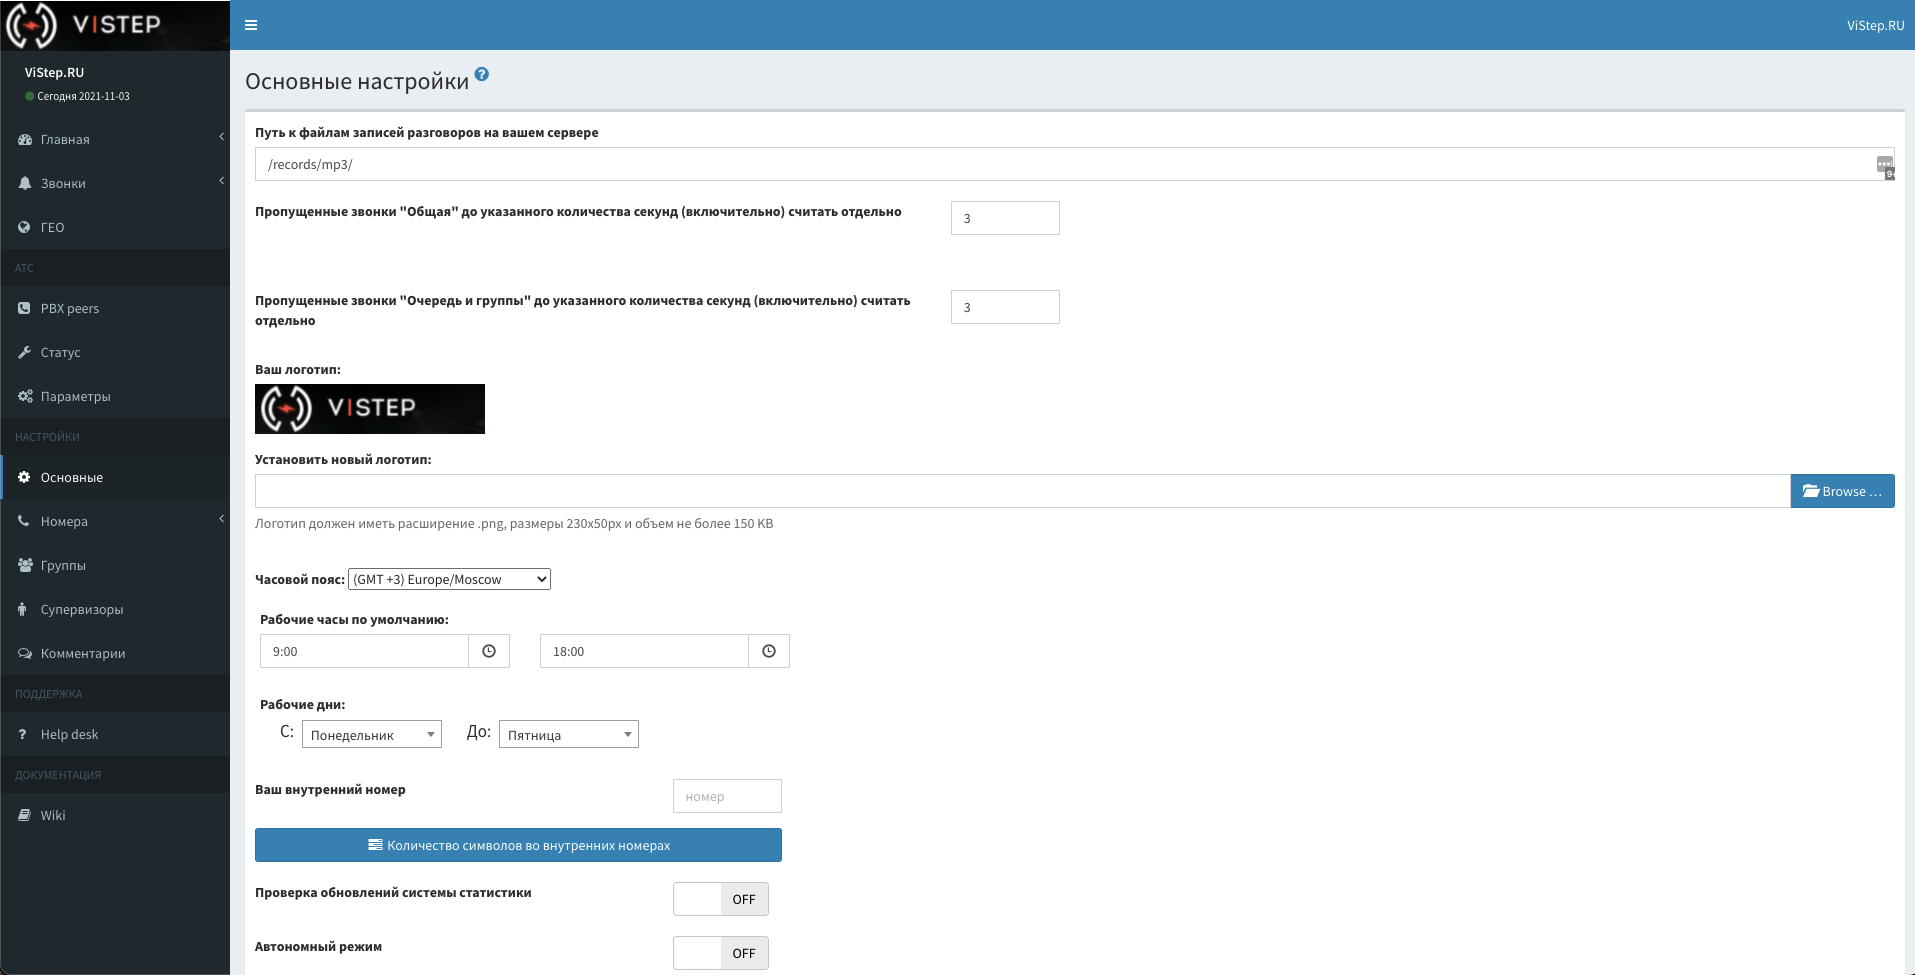Open the Понедельник start day dropdown
1915x975 pixels.
click(x=371, y=735)
